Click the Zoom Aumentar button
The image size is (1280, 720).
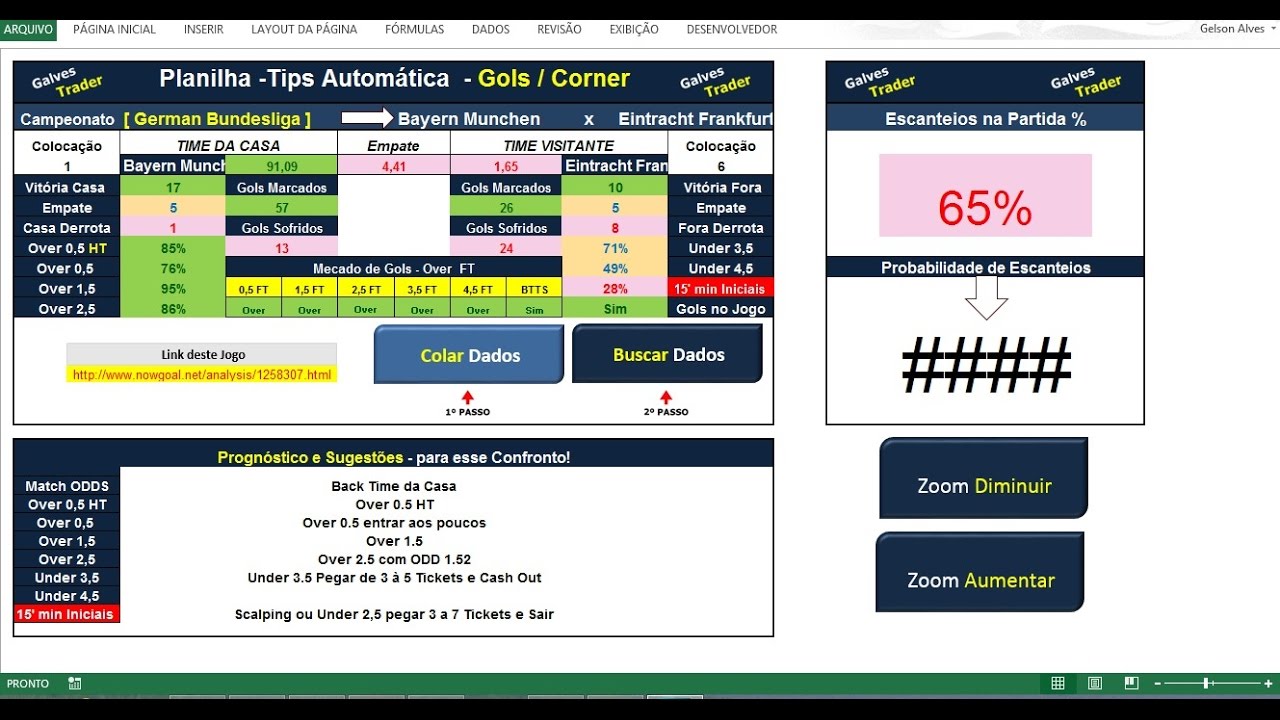[x=980, y=572]
